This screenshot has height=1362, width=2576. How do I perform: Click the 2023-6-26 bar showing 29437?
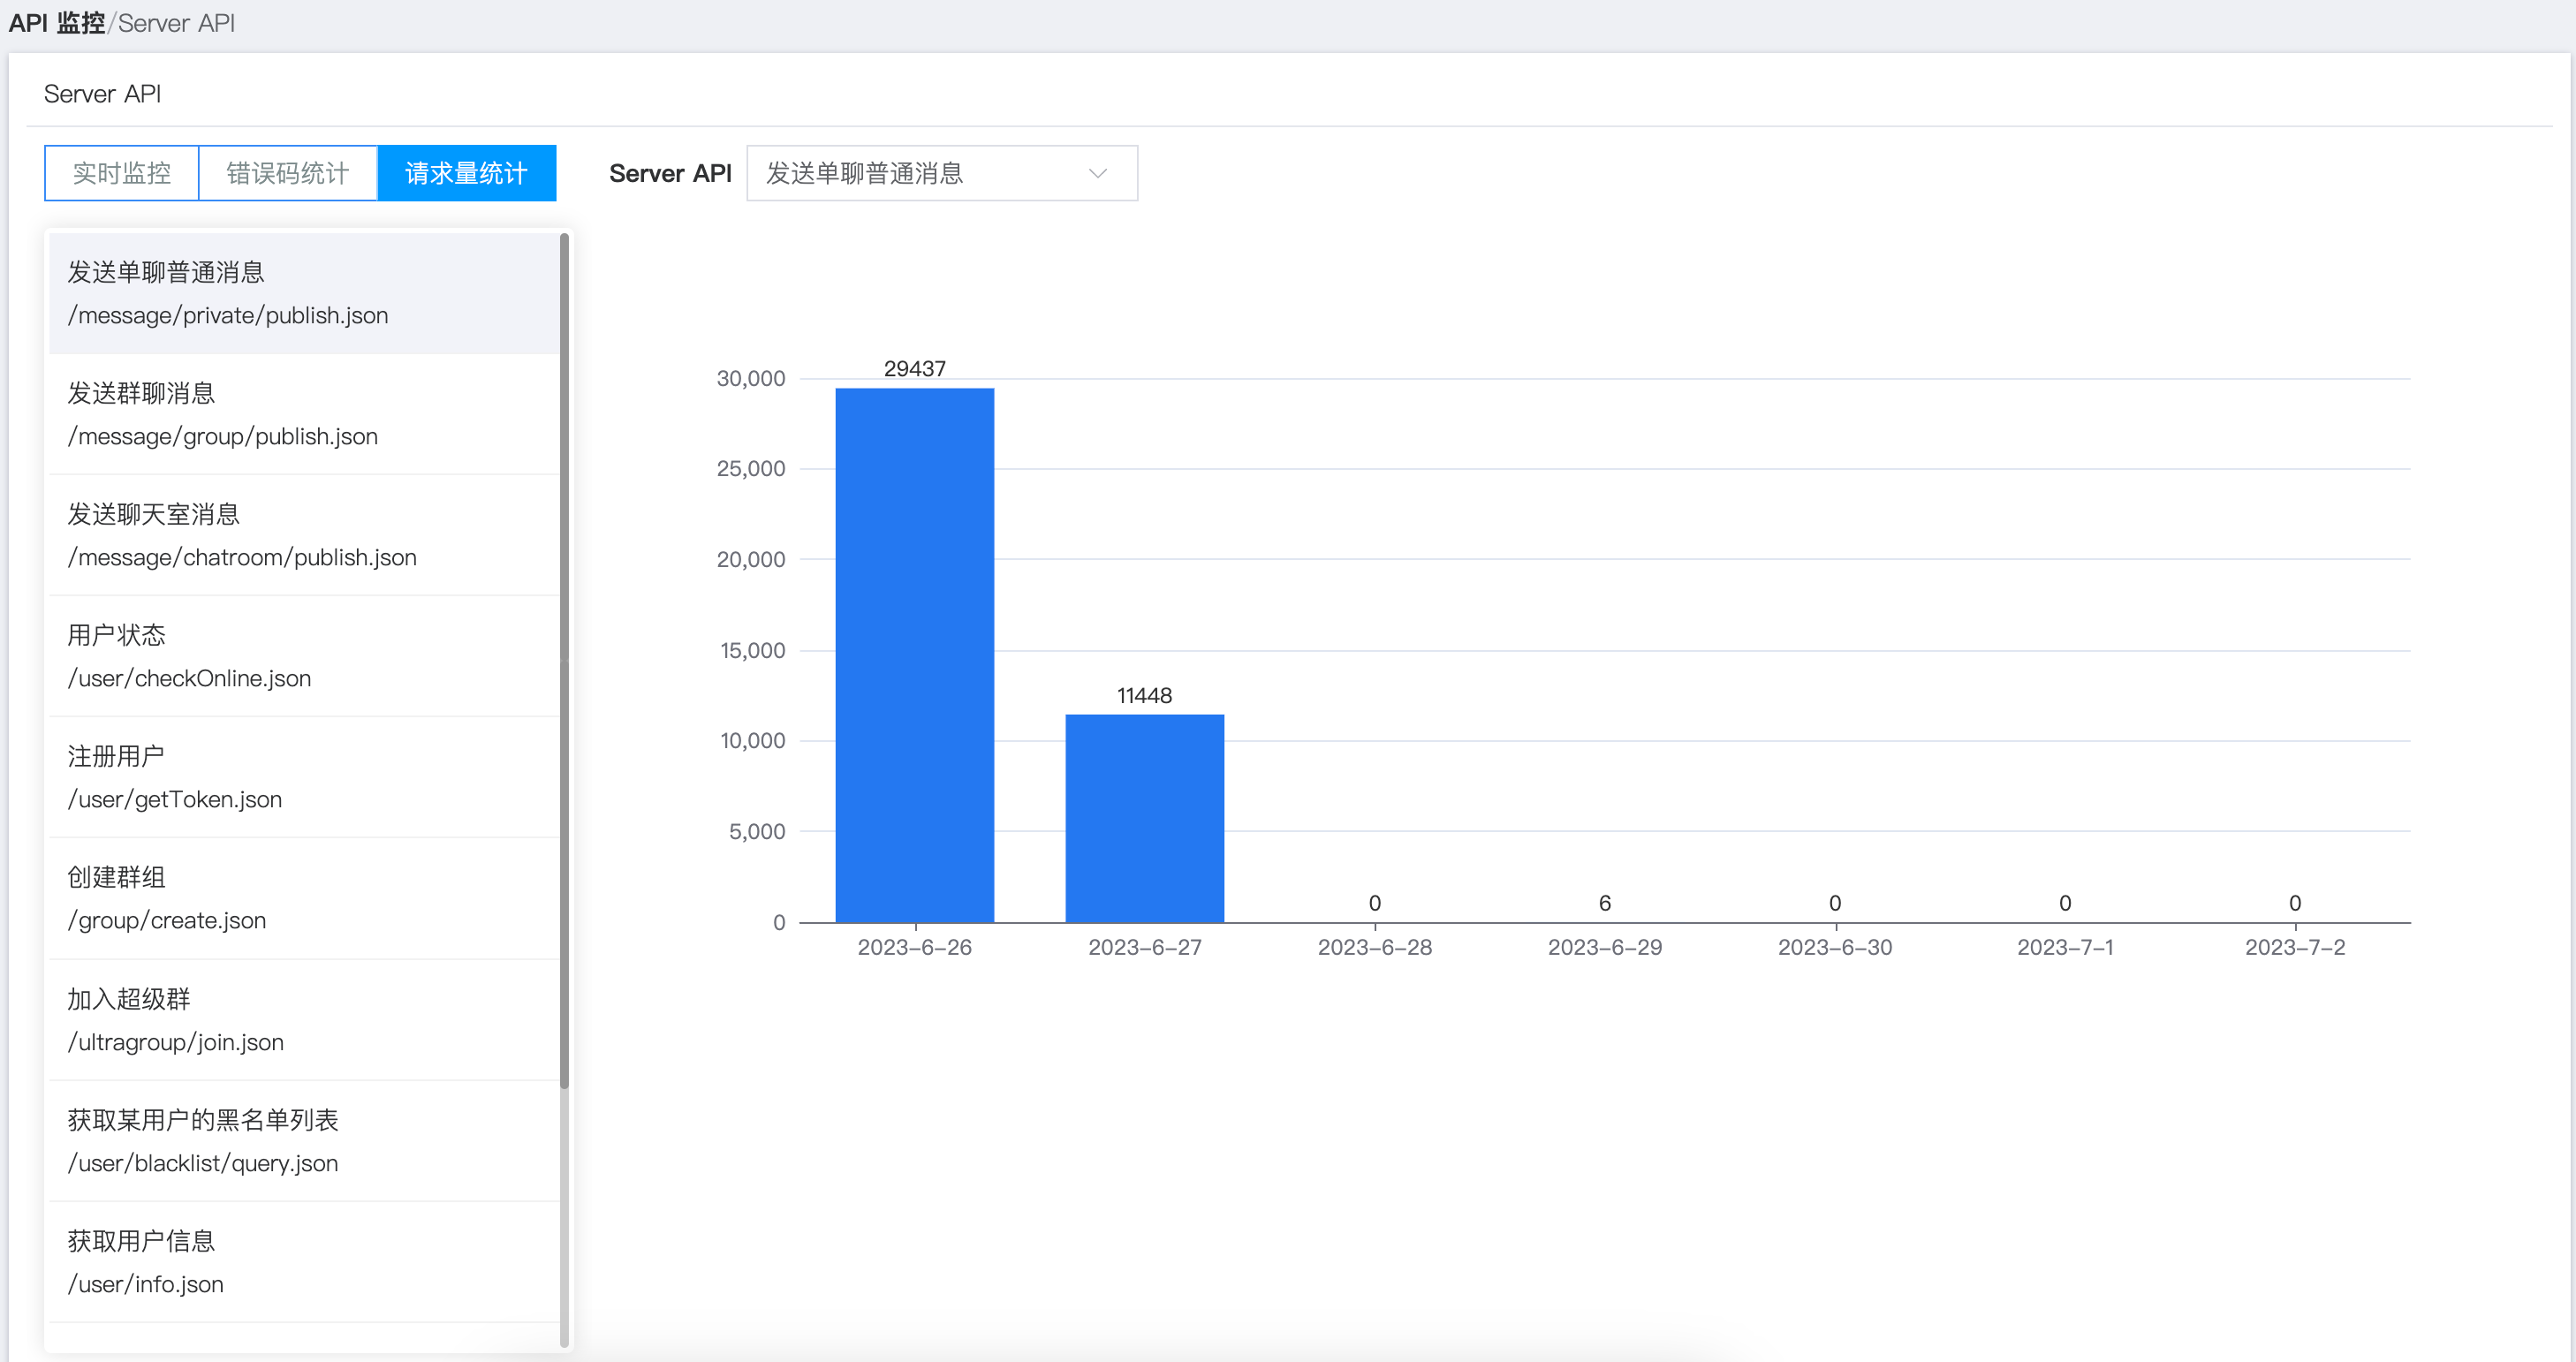point(915,655)
